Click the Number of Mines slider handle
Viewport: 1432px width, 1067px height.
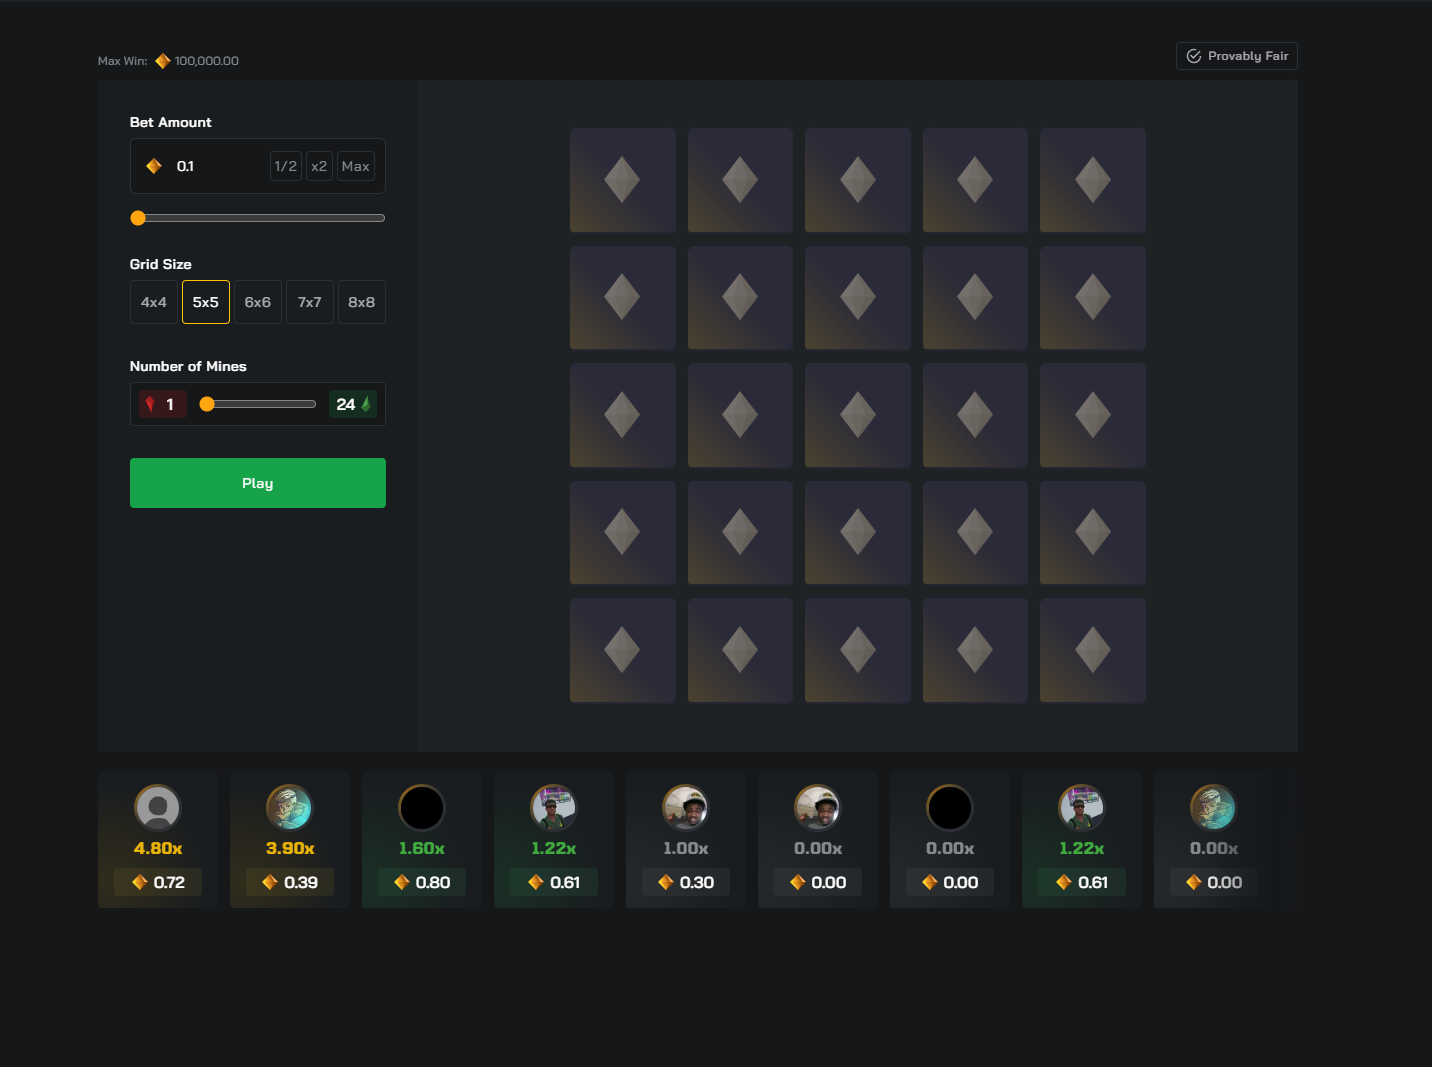207,404
